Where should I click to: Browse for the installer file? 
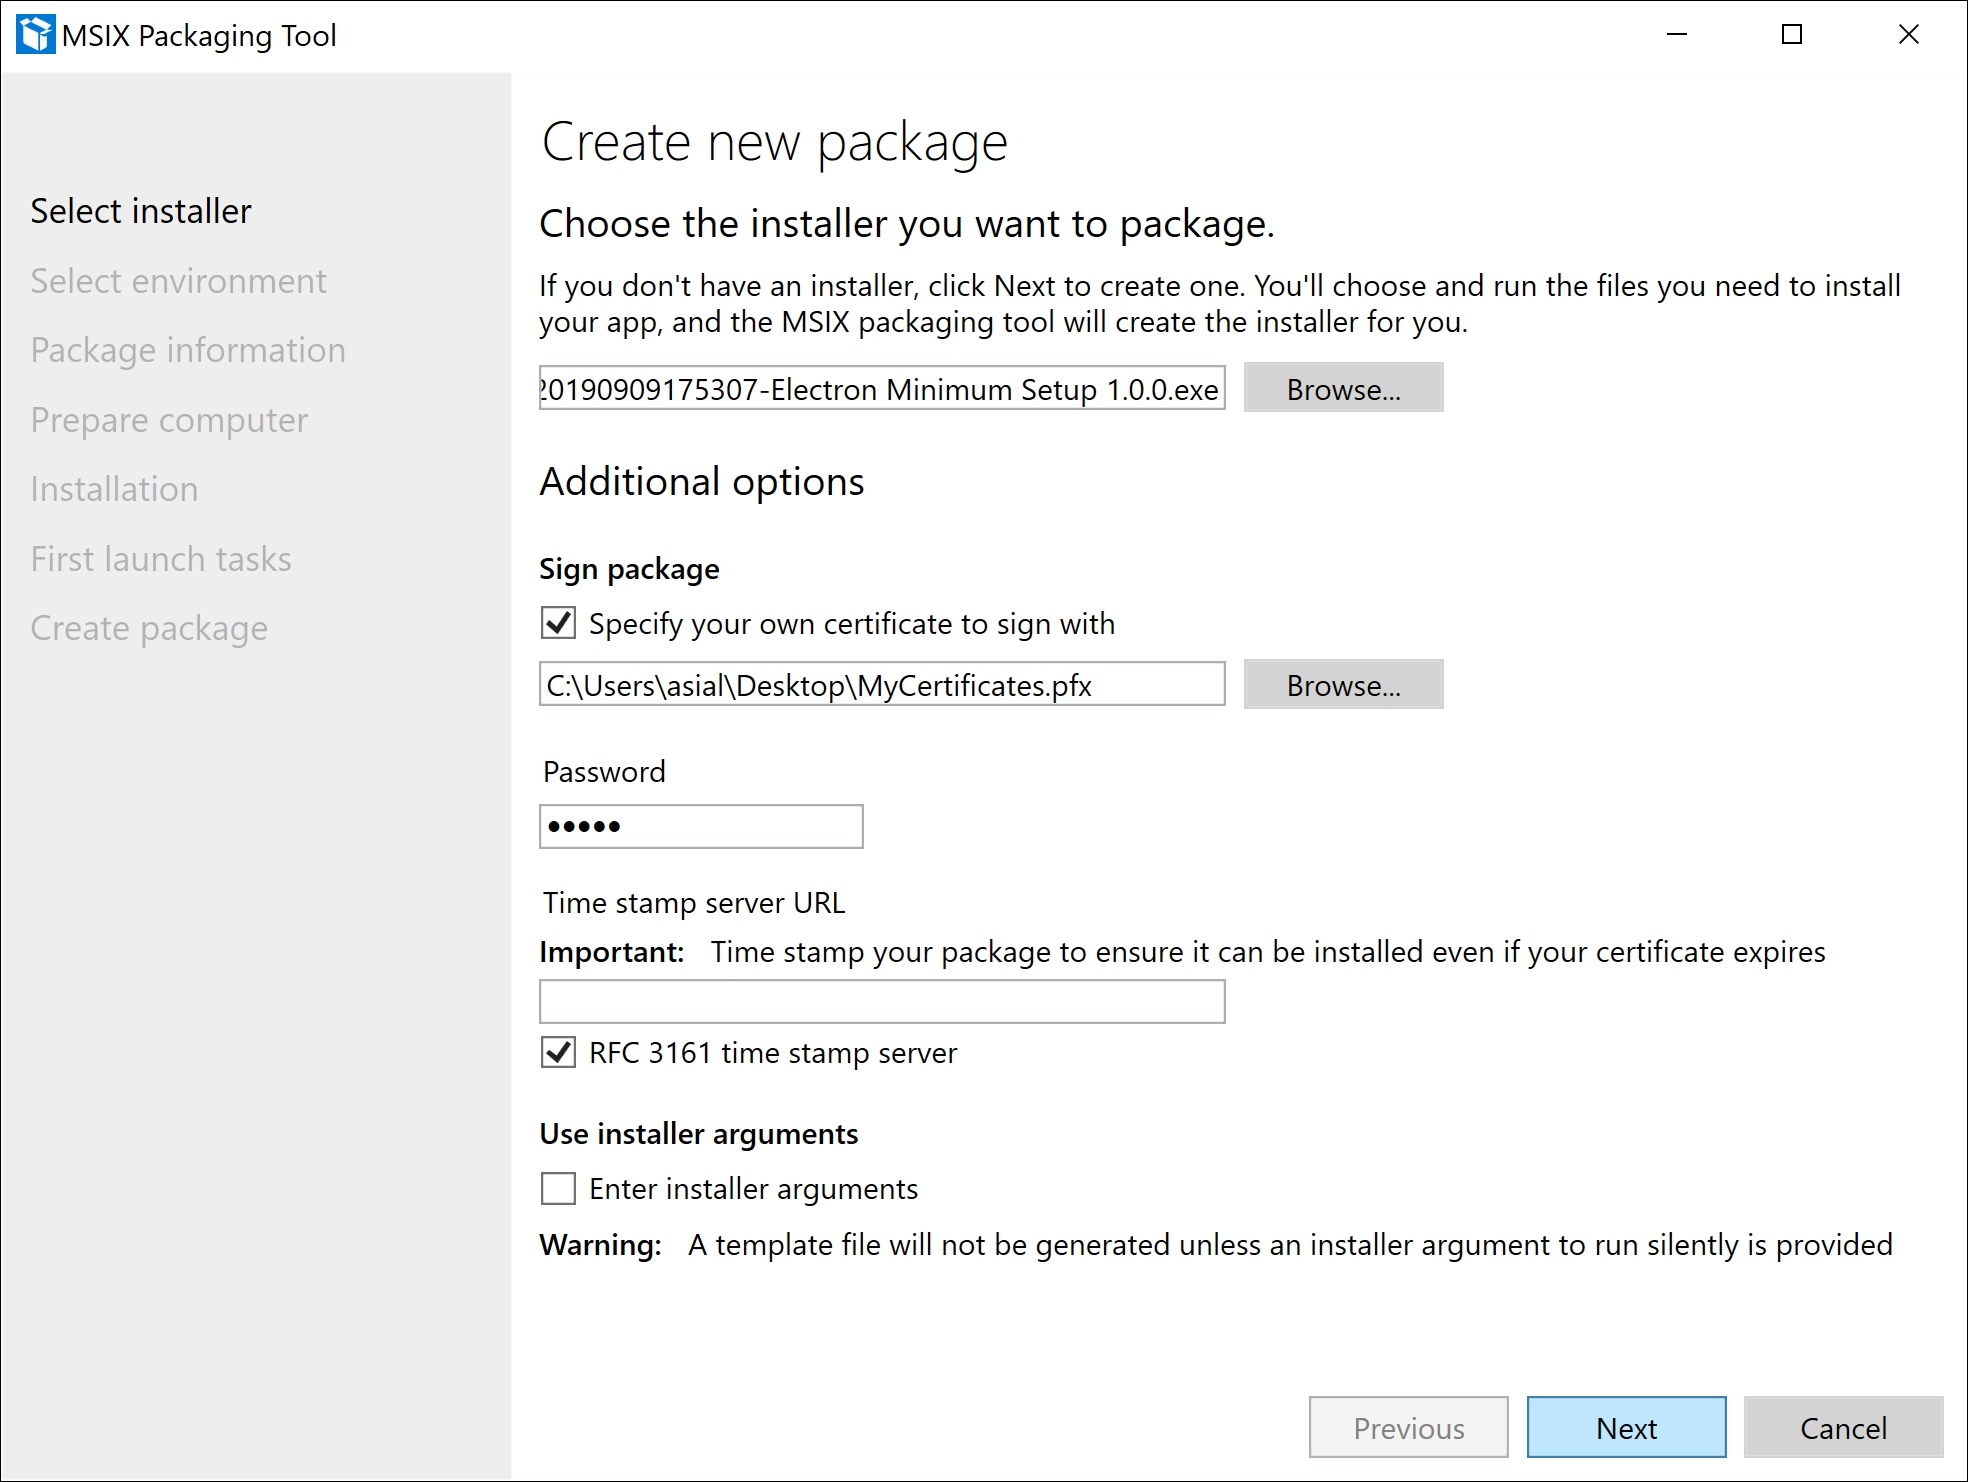[1342, 388]
